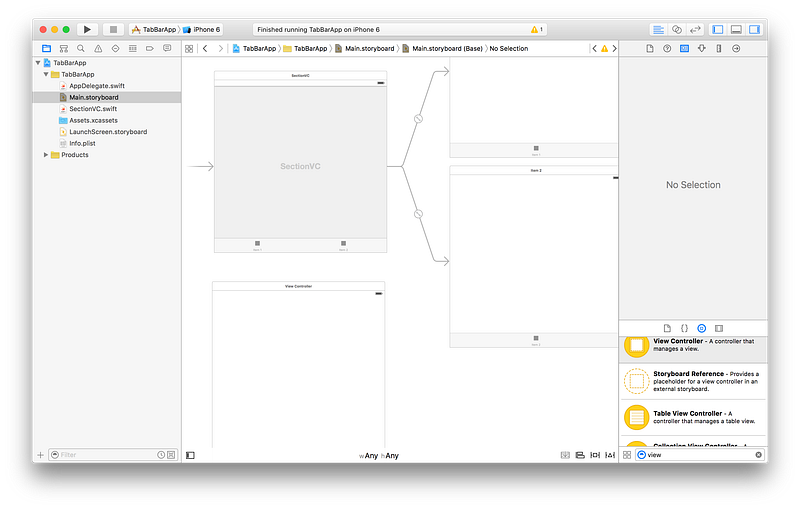Open the report navigator
Screen dimensions: 800x509
pyautogui.click(x=167, y=48)
